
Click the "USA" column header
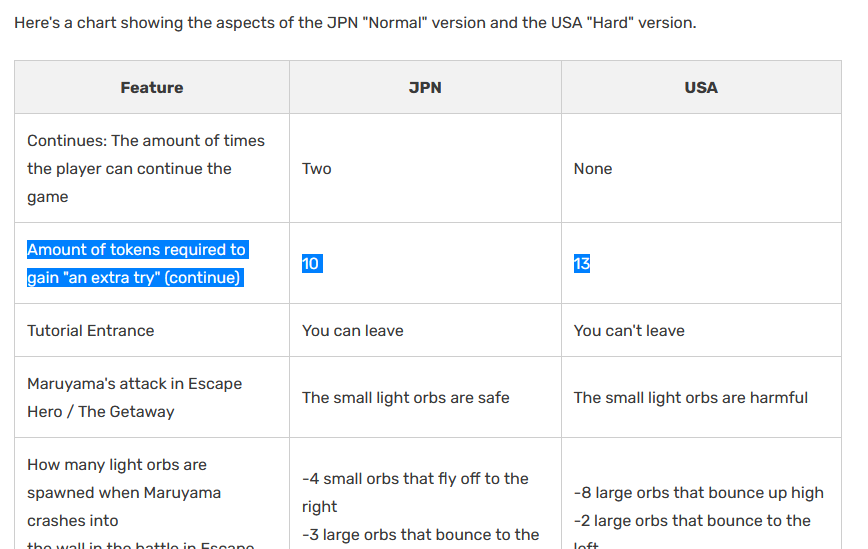click(x=701, y=87)
